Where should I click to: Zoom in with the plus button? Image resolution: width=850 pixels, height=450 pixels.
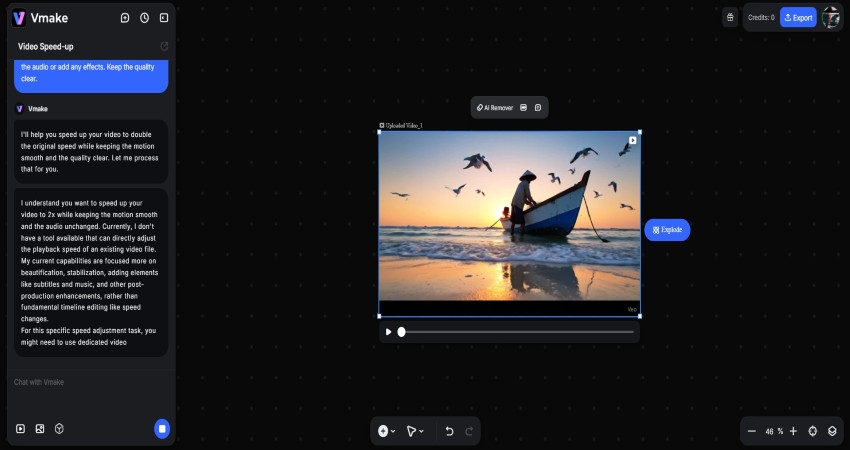793,431
